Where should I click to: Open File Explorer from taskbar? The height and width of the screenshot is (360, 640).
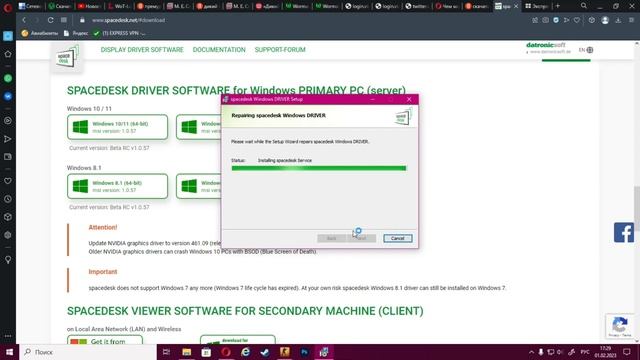click(187, 352)
